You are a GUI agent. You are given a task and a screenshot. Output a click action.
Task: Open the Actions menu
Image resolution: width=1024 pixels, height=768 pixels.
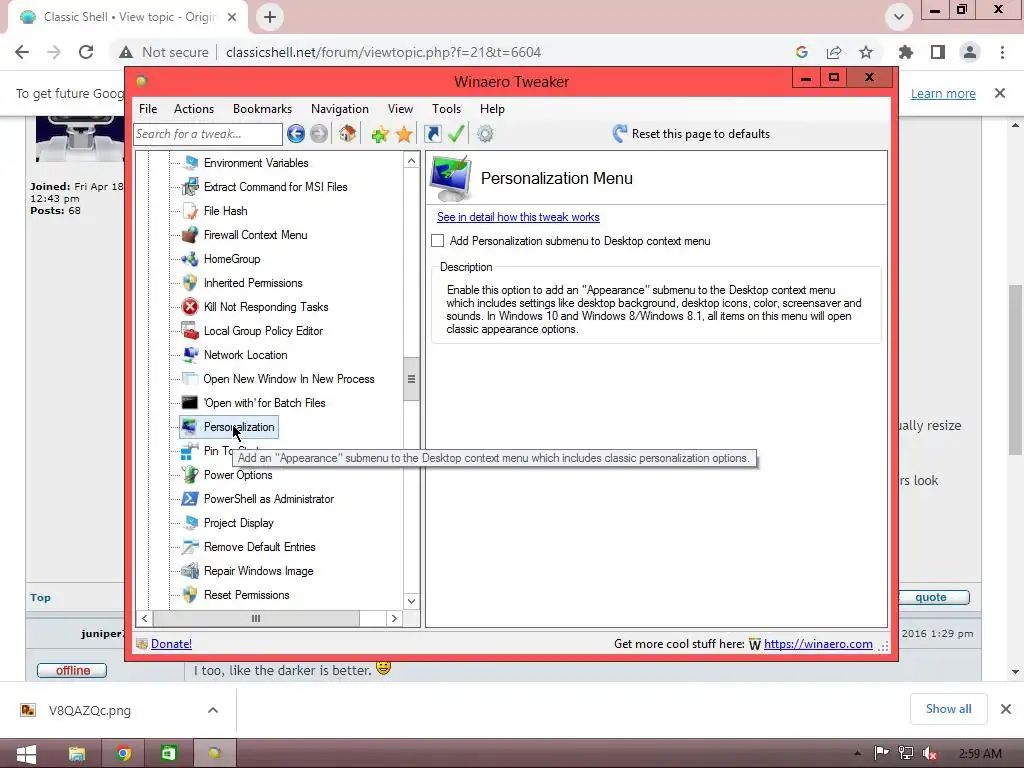(x=194, y=109)
